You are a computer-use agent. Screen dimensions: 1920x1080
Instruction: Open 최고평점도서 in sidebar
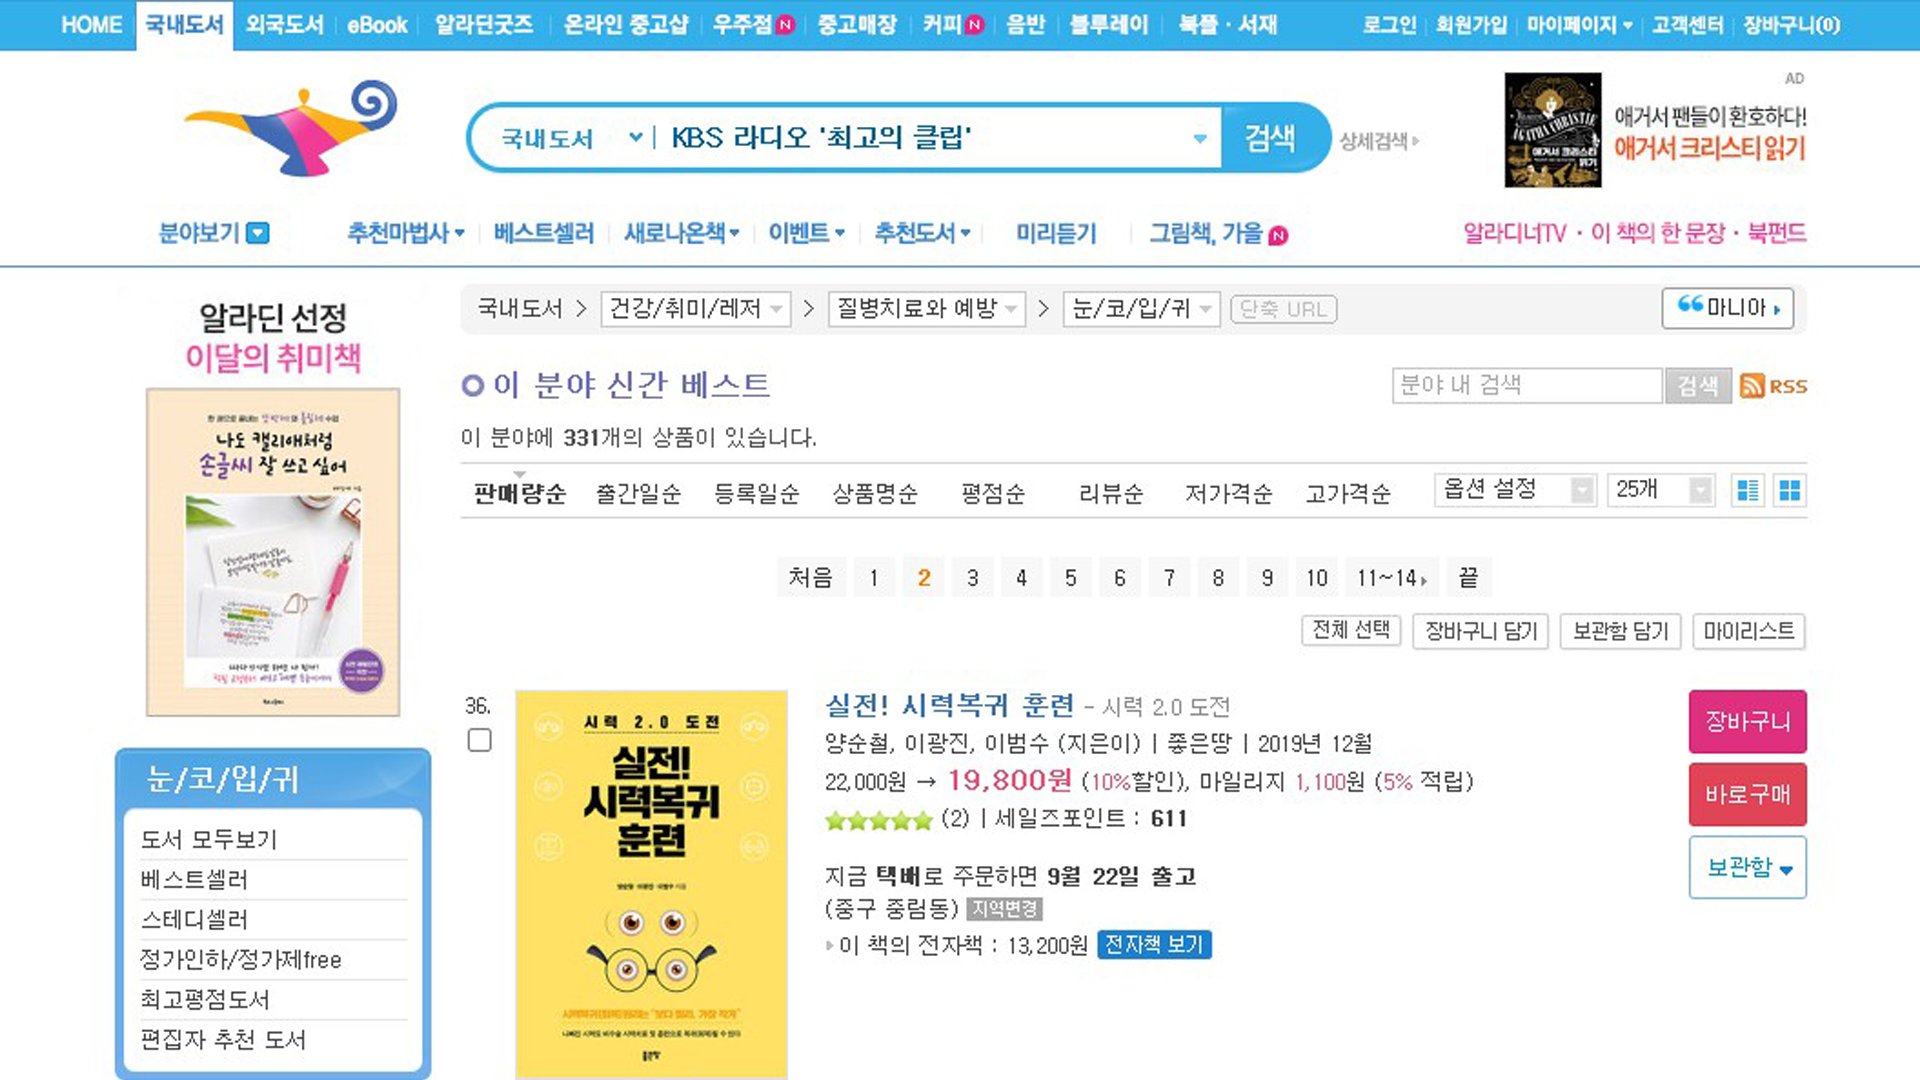205,999
